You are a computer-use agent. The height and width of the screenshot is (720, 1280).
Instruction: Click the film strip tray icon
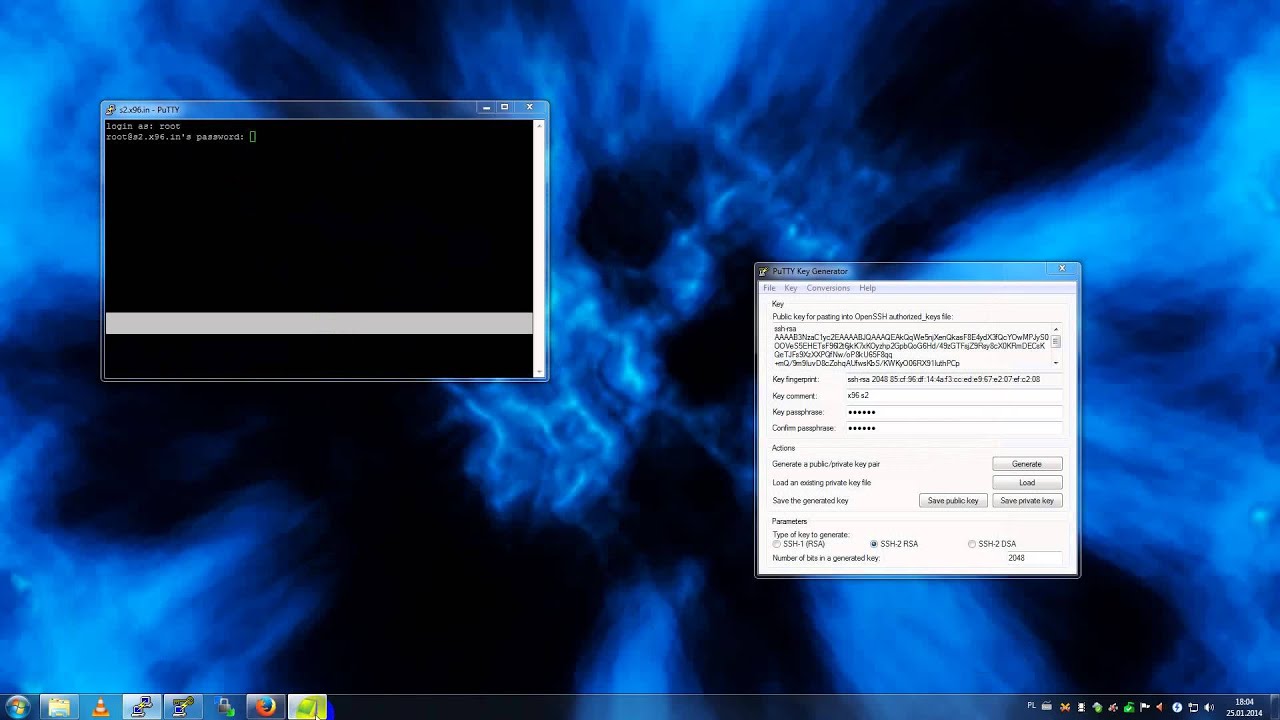pos(1081,707)
